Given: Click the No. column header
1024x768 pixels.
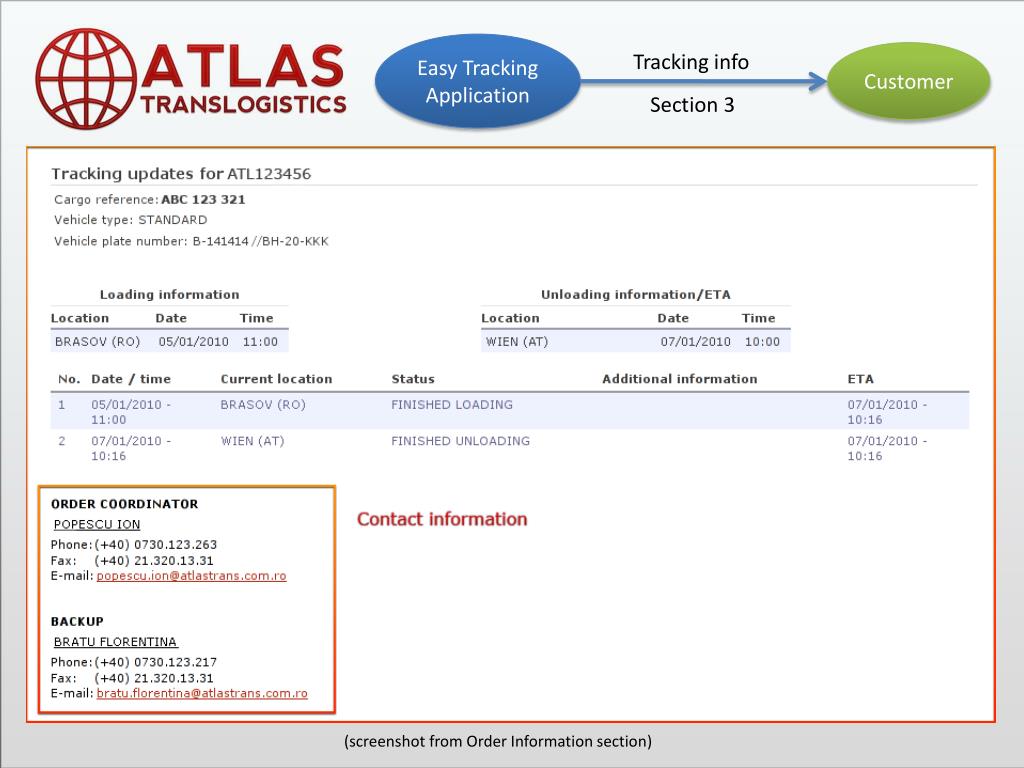Looking at the screenshot, I should (69, 379).
